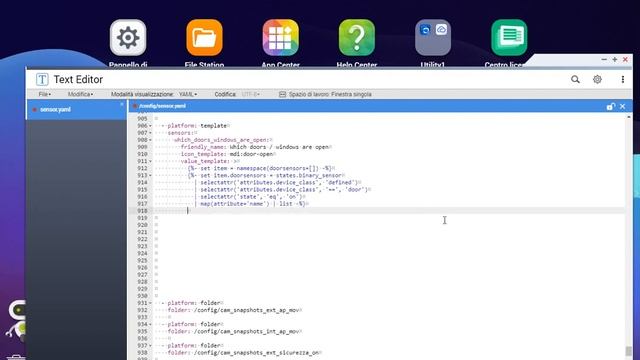Click the /config/sensor.yaml path title
The image size is (640, 360).
(162, 106)
